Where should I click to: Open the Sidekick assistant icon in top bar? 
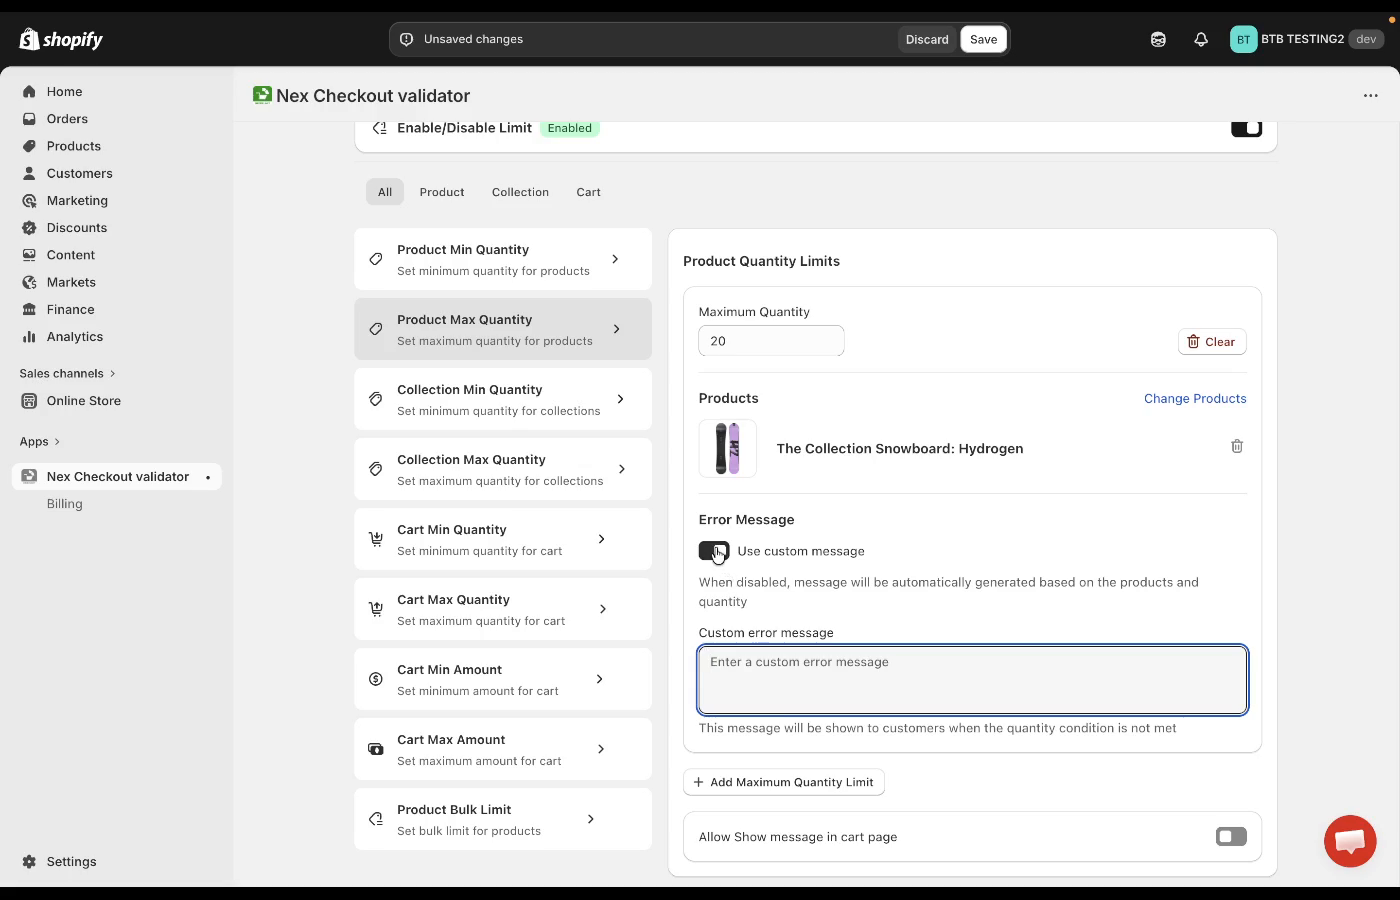(x=1158, y=39)
